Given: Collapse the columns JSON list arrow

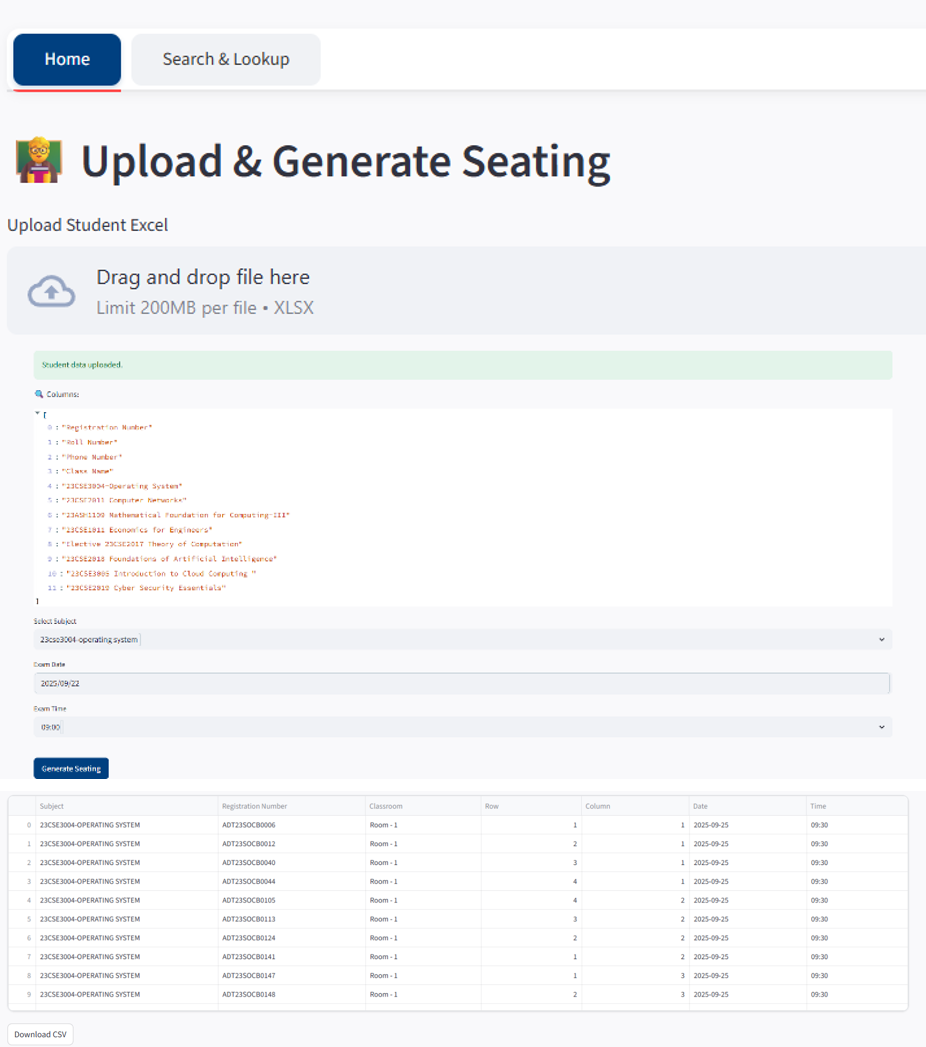Looking at the screenshot, I should (37, 413).
